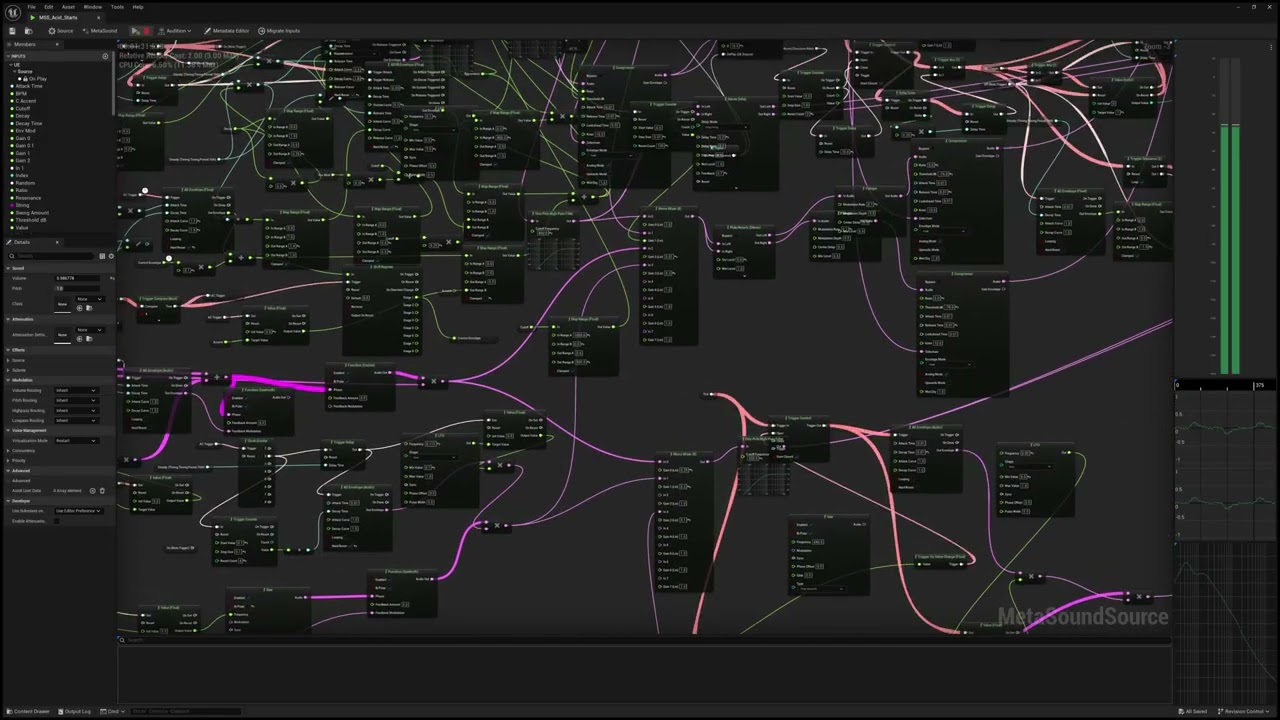Open Virtualization Mode Restart dropdown
1280x720 pixels.
coord(76,440)
